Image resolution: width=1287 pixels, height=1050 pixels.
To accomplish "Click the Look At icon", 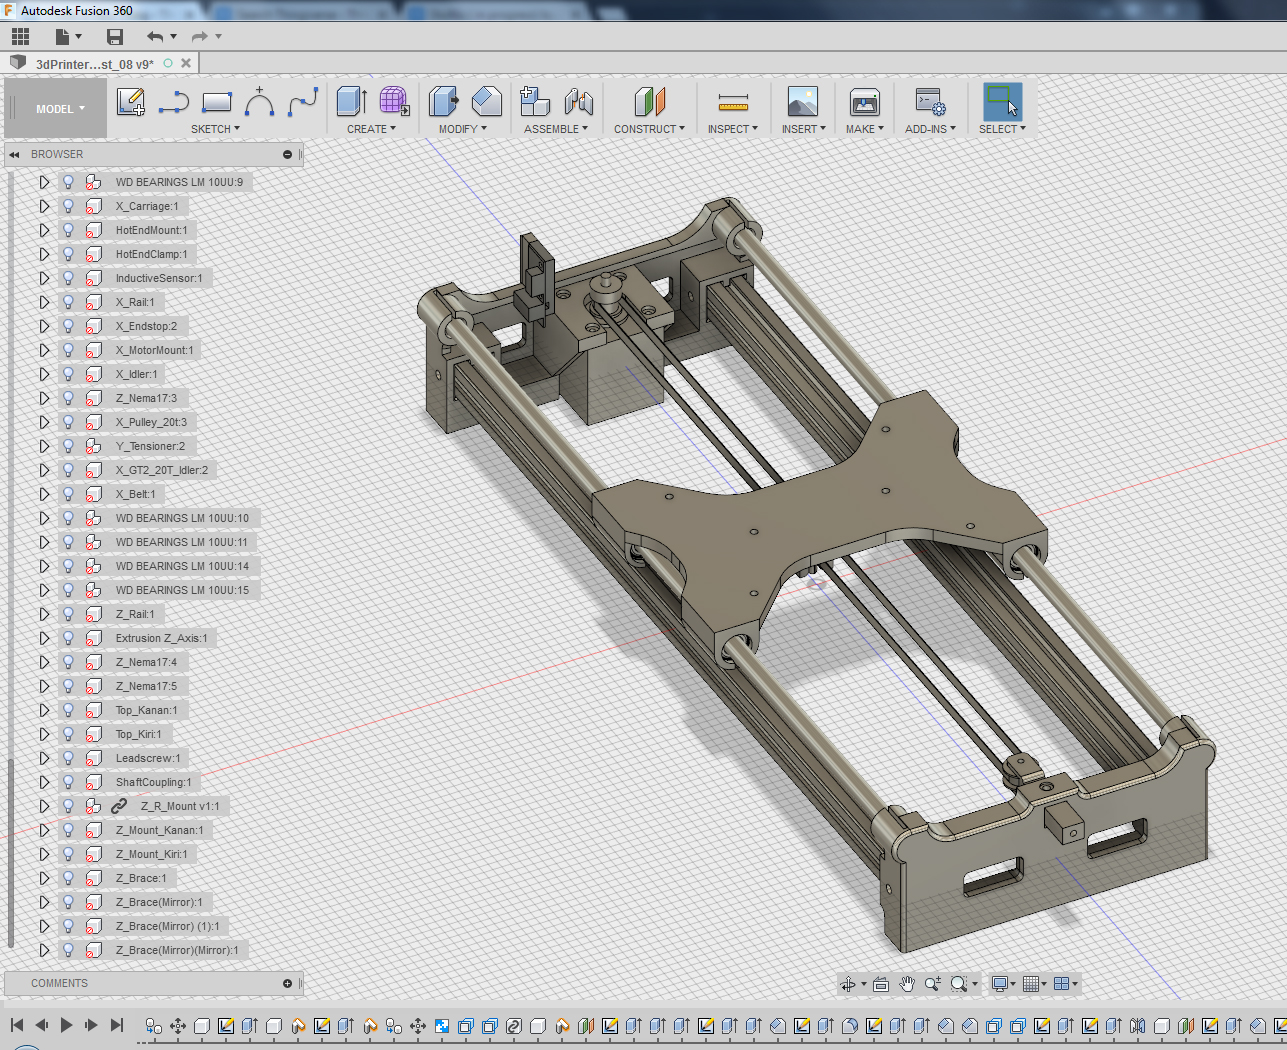I will tap(881, 984).
